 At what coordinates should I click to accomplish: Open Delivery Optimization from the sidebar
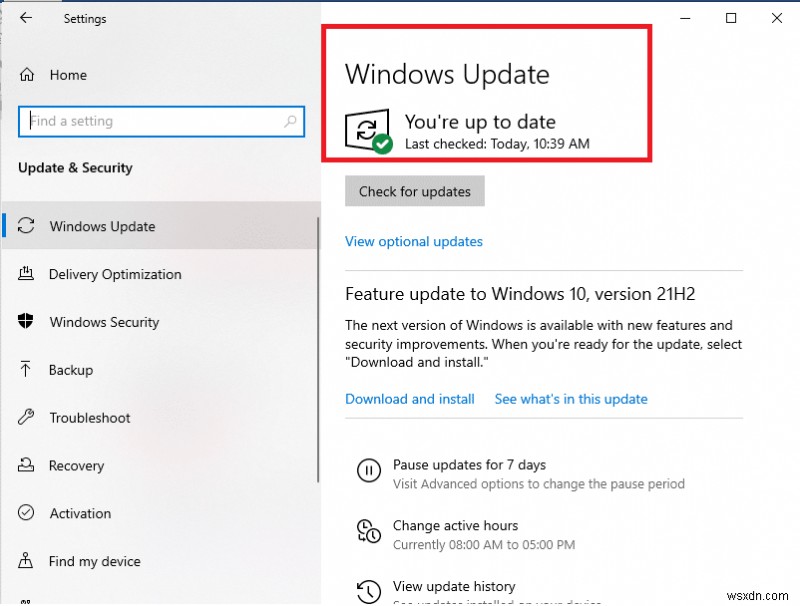coord(115,274)
